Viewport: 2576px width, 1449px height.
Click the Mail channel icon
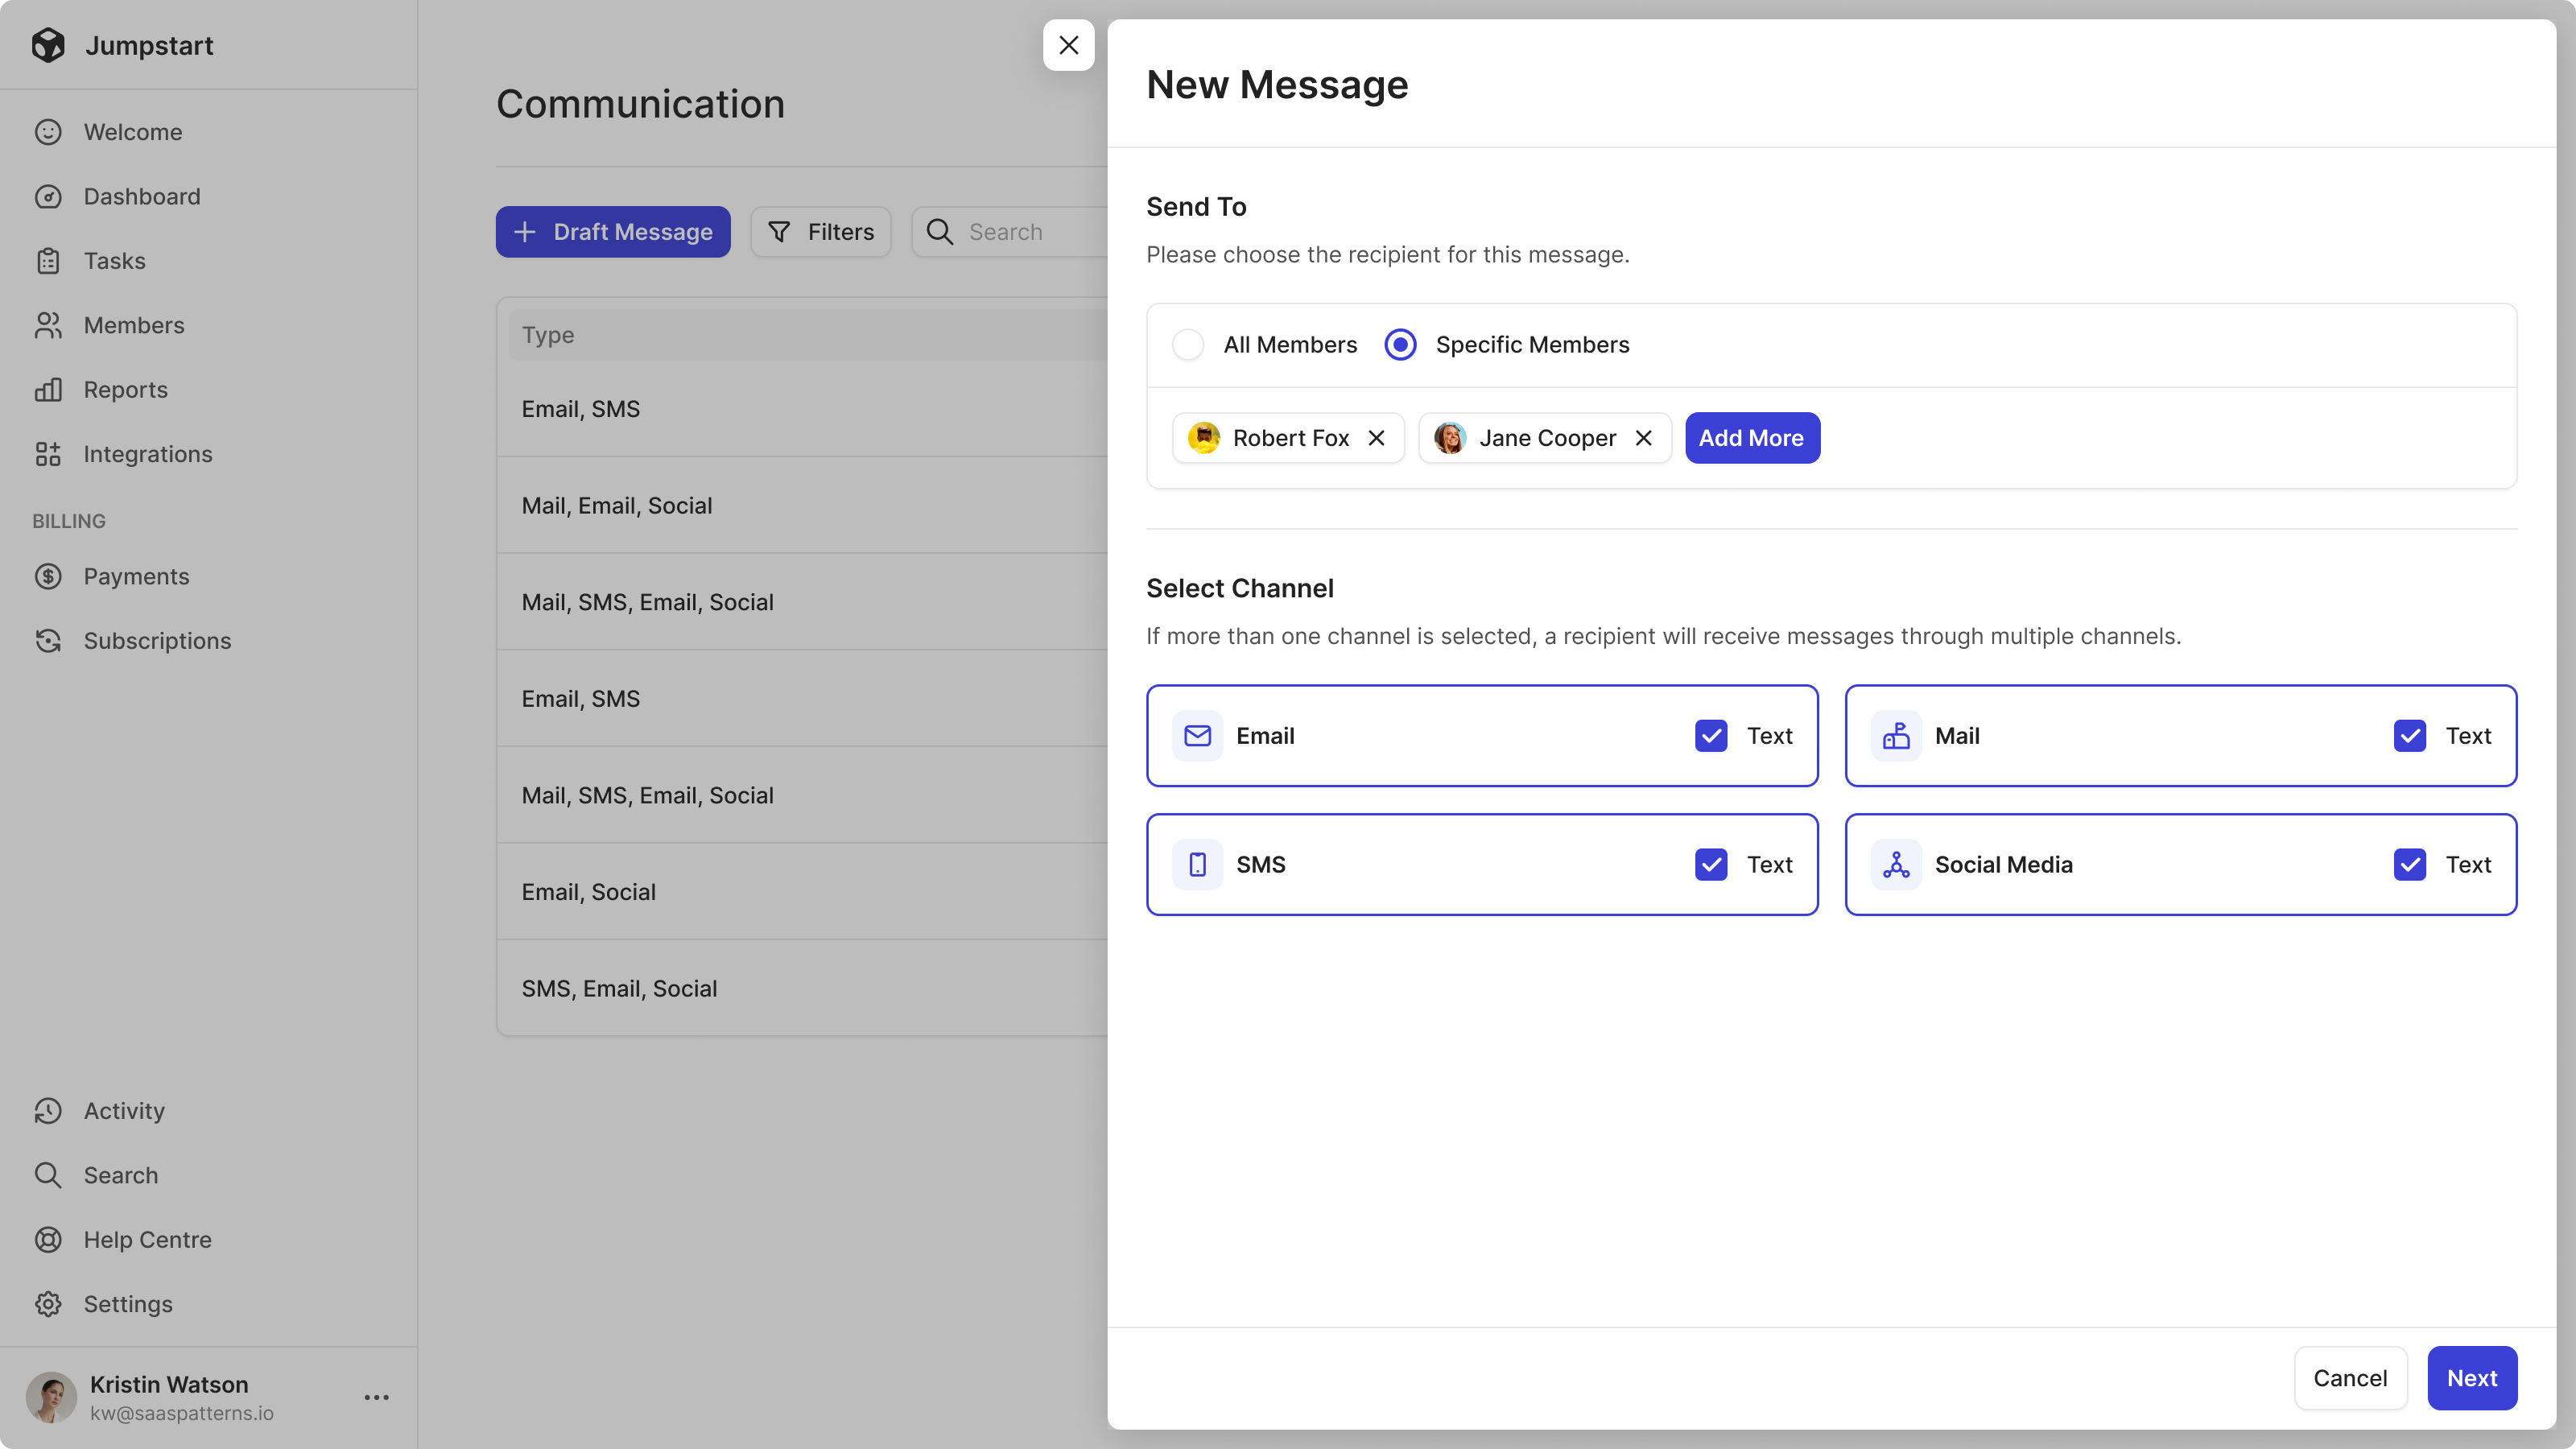1897,734
